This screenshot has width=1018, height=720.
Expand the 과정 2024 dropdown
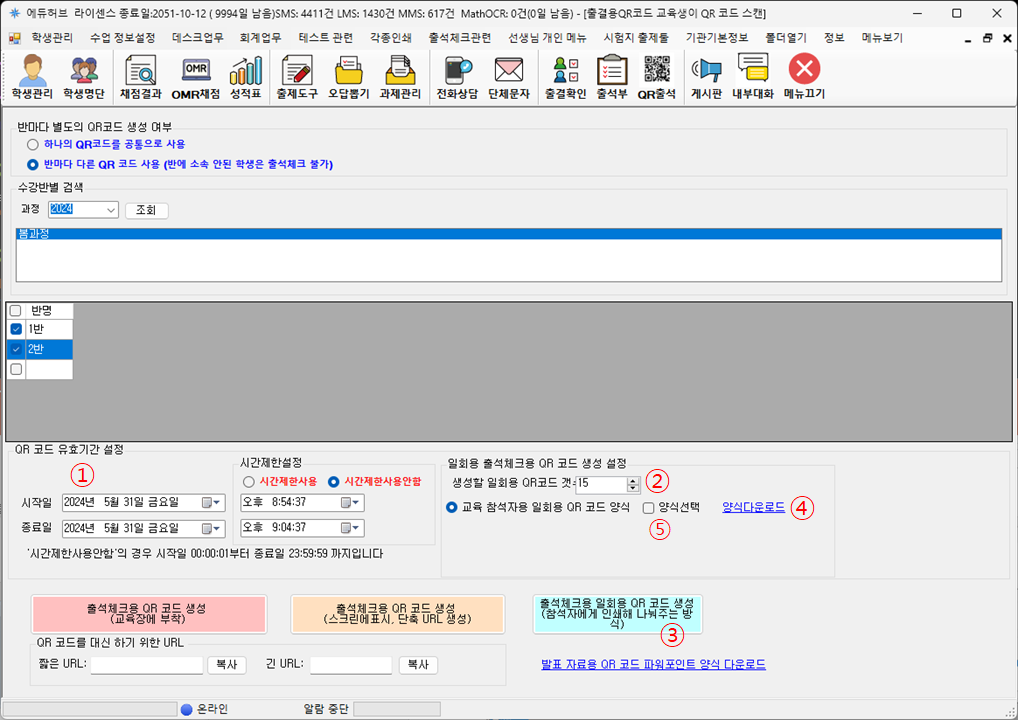pyautogui.click(x=110, y=210)
